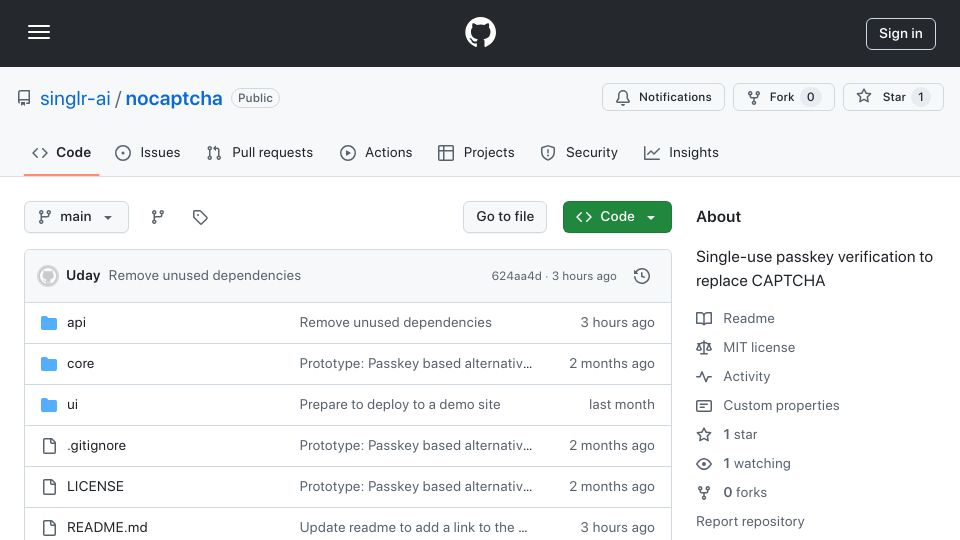Open the .gitignore file
Image resolution: width=960 pixels, height=540 pixels.
pyautogui.click(x=96, y=446)
